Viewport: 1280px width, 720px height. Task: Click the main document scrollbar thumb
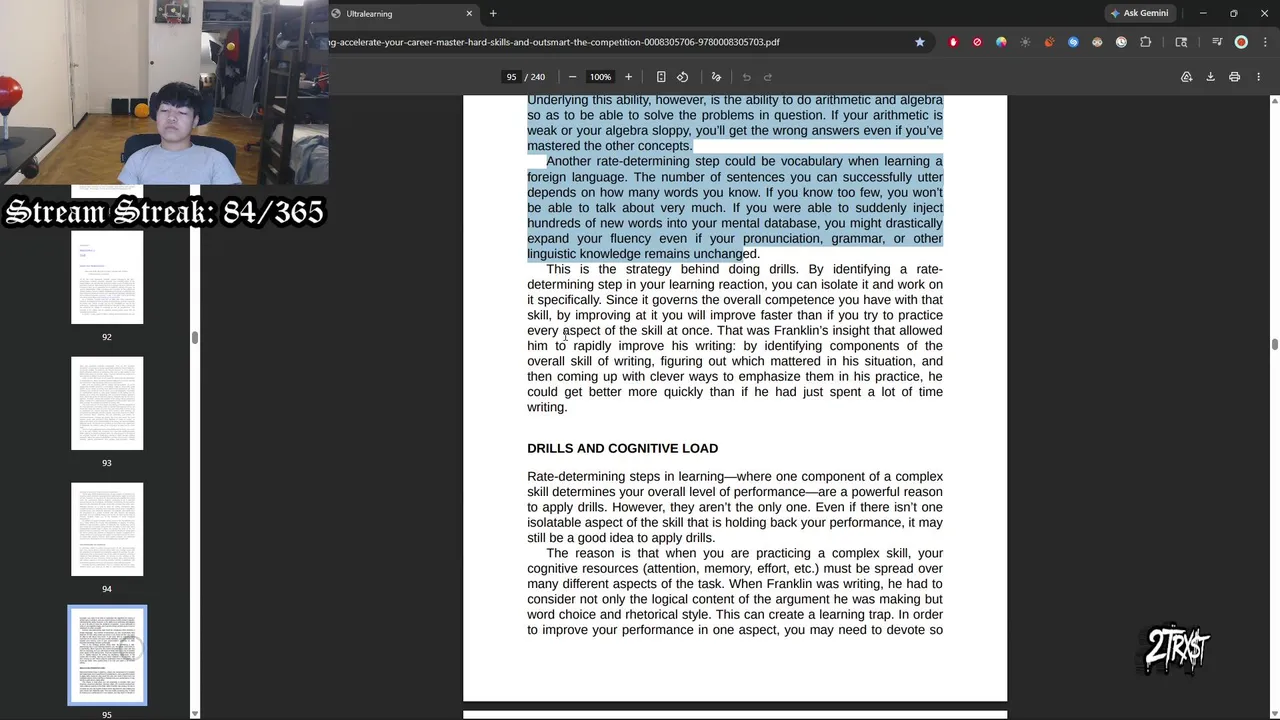point(1274,345)
